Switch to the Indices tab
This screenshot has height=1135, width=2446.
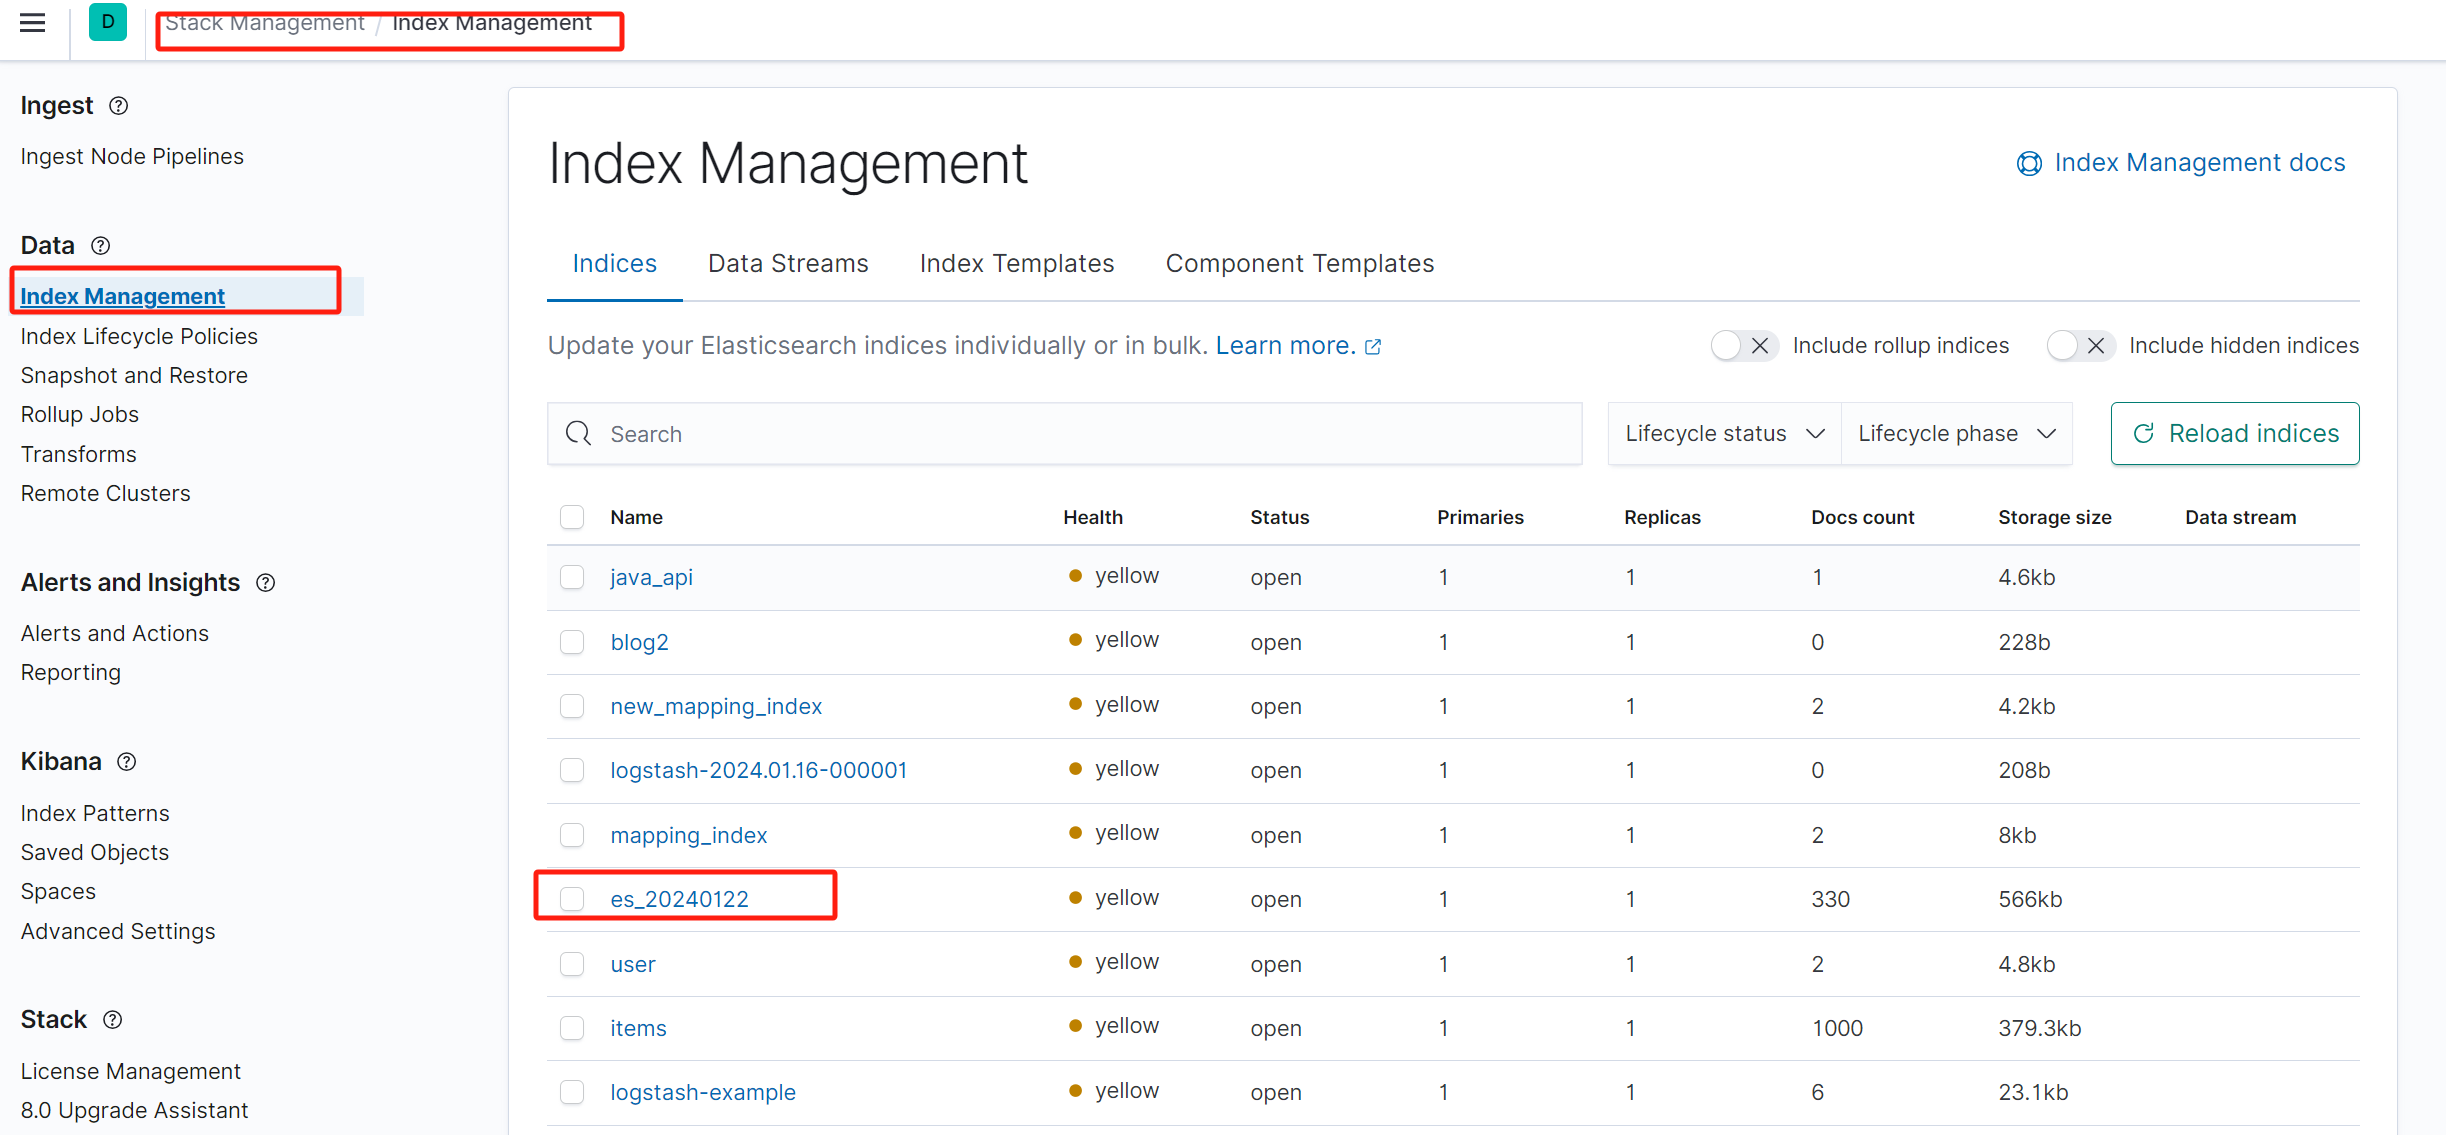click(614, 263)
